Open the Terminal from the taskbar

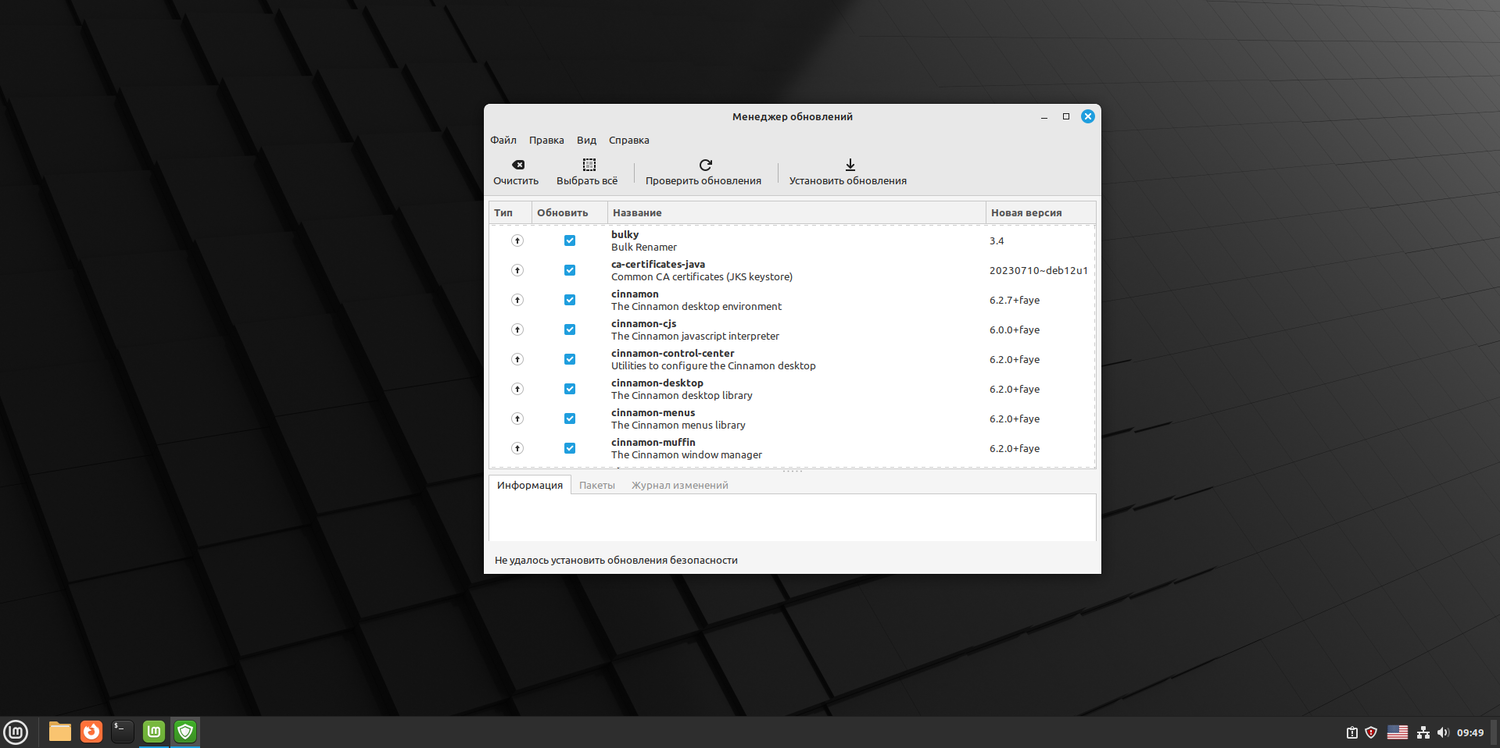point(122,732)
